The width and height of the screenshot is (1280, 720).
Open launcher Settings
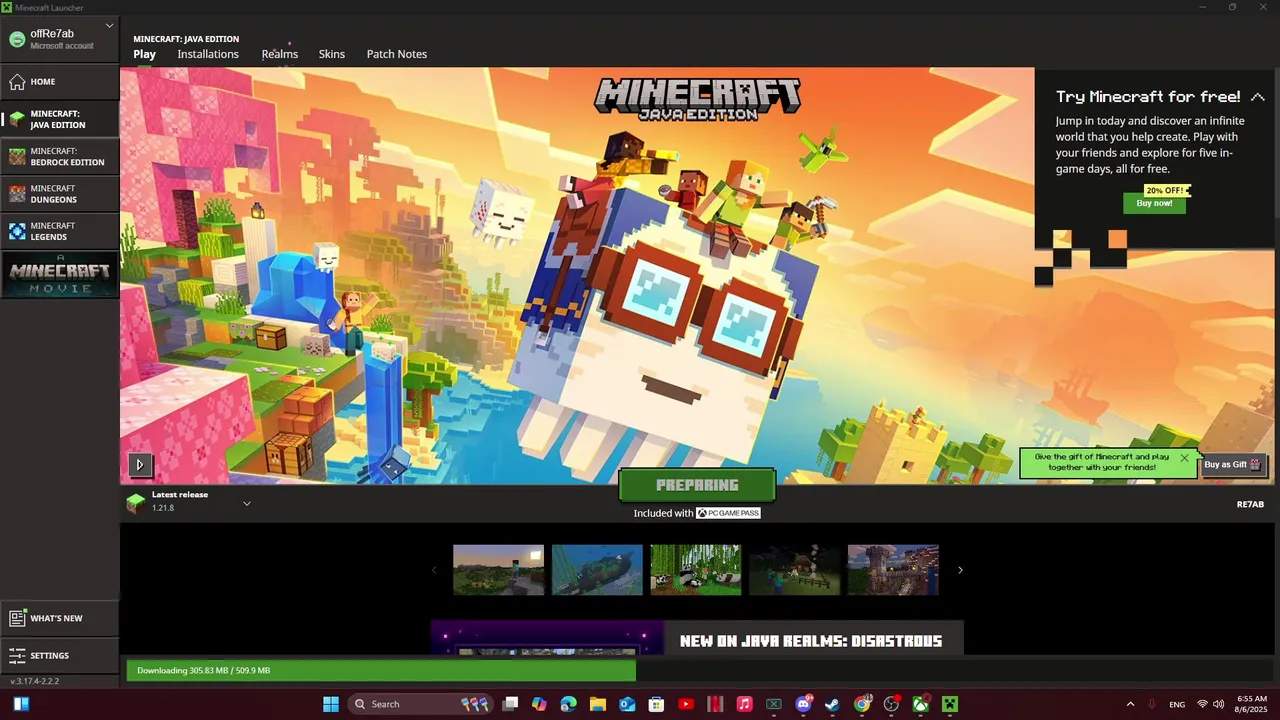[59, 656]
